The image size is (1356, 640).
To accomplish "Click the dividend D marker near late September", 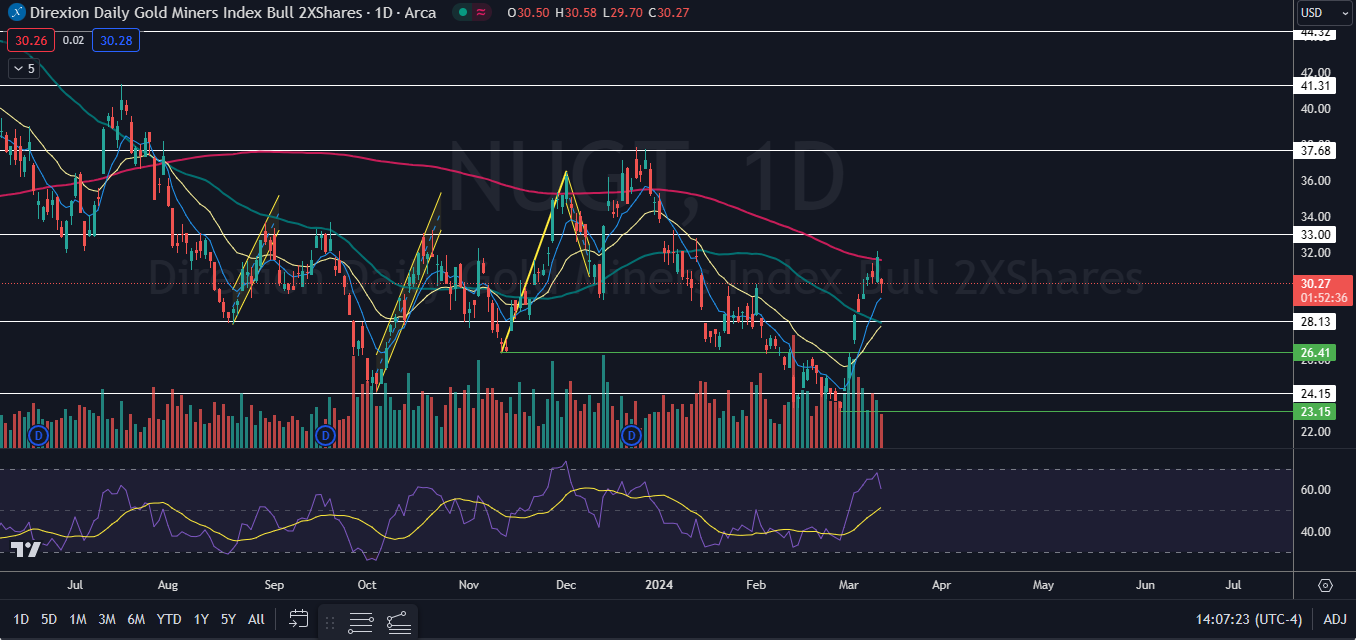I will click(x=324, y=436).
